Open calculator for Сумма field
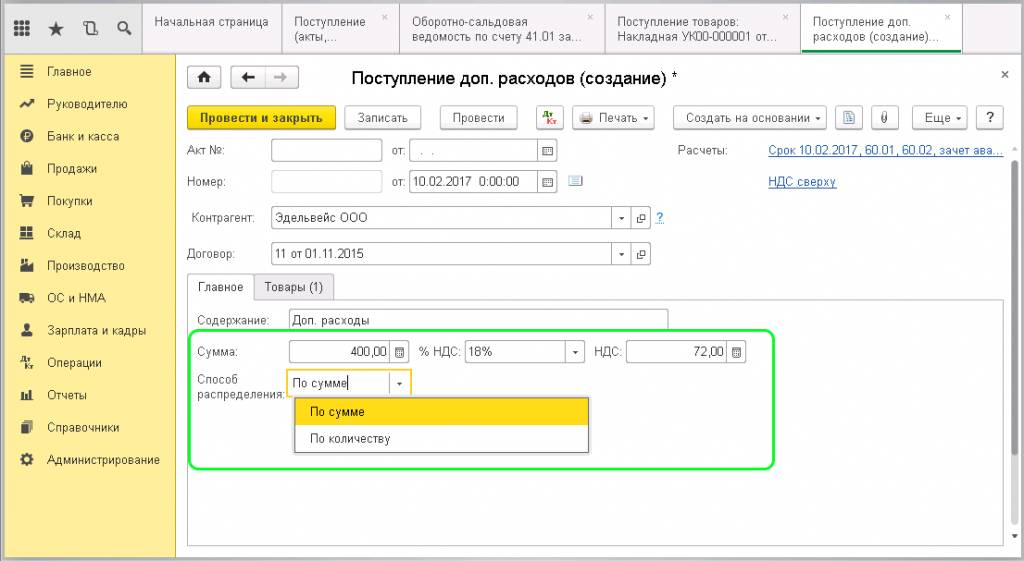The width and height of the screenshot is (1024, 561). 400,352
